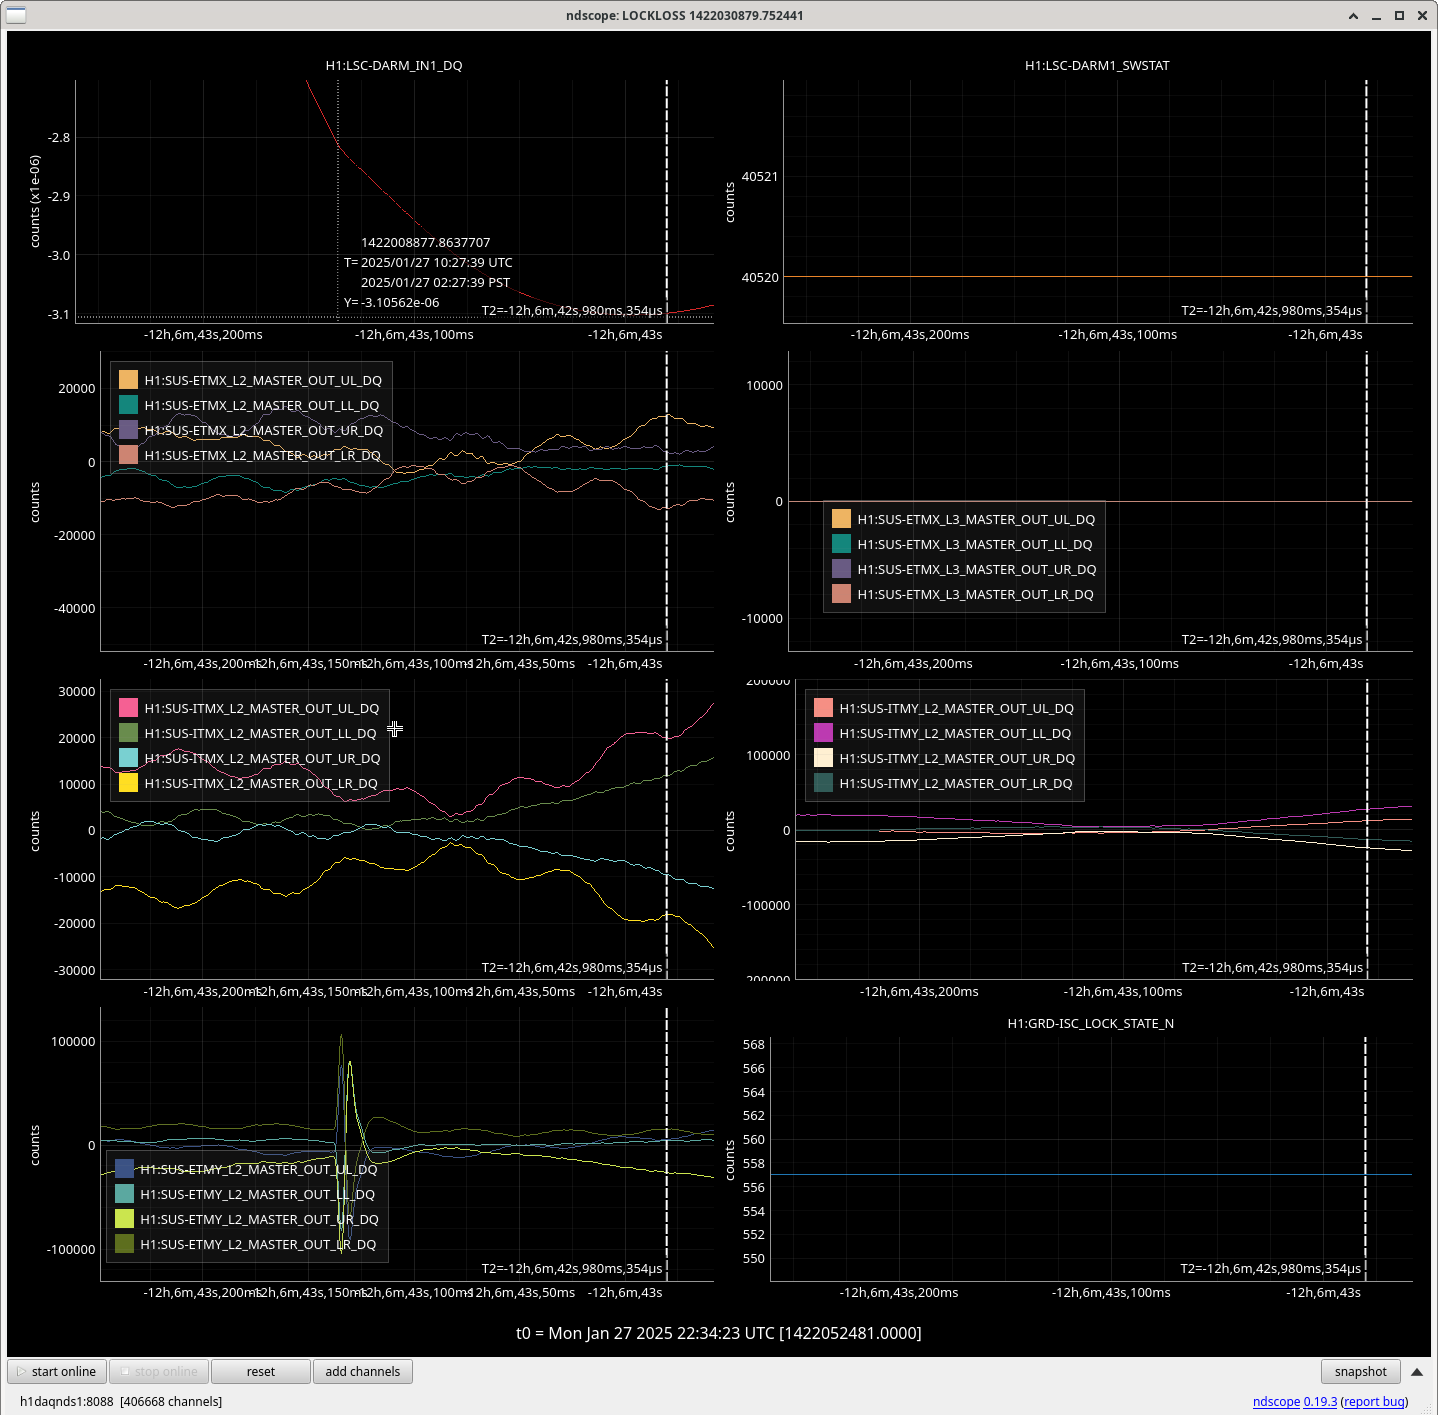Click the Y=-3.10562e-06 cursor value readout
Screen dimensions: 1438x1415
pyautogui.click(x=392, y=302)
